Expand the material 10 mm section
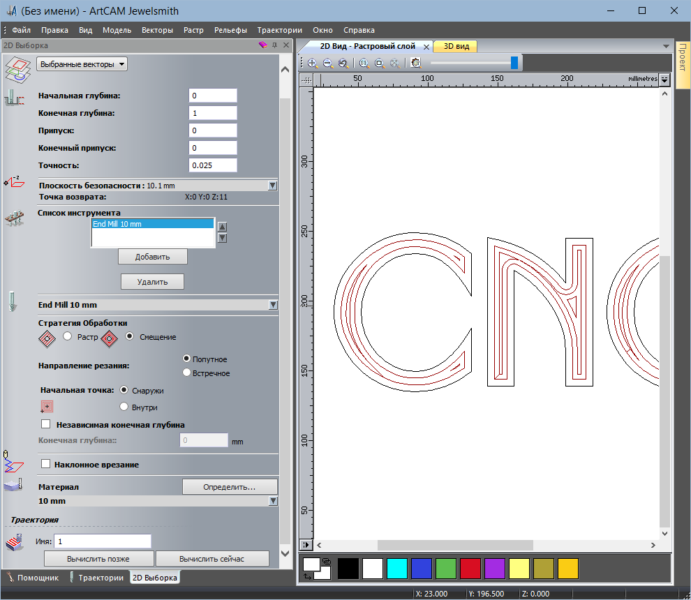 (x=273, y=501)
